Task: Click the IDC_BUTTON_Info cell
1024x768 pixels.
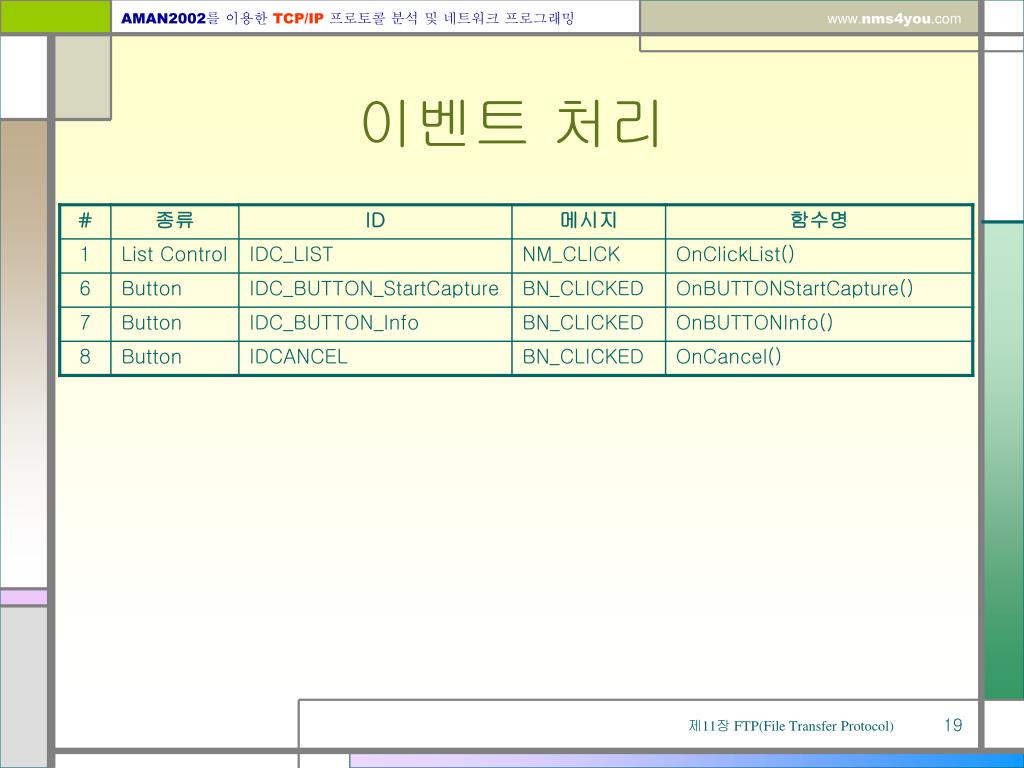Action: pyautogui.click(x=375, y=323)
